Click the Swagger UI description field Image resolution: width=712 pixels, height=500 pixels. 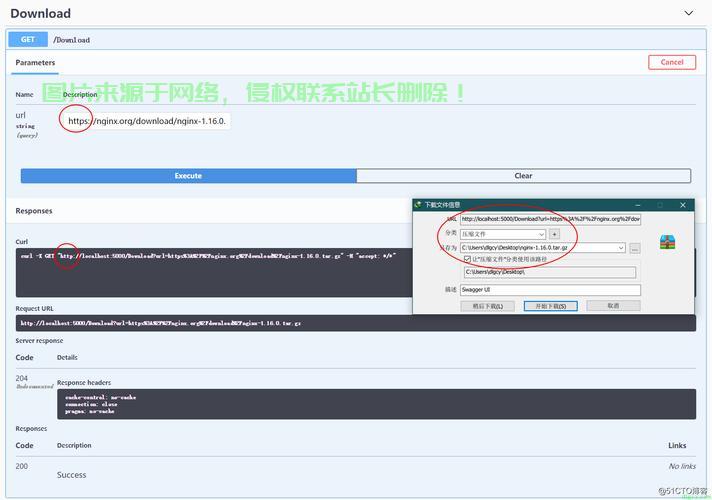[x=549, y=290]
